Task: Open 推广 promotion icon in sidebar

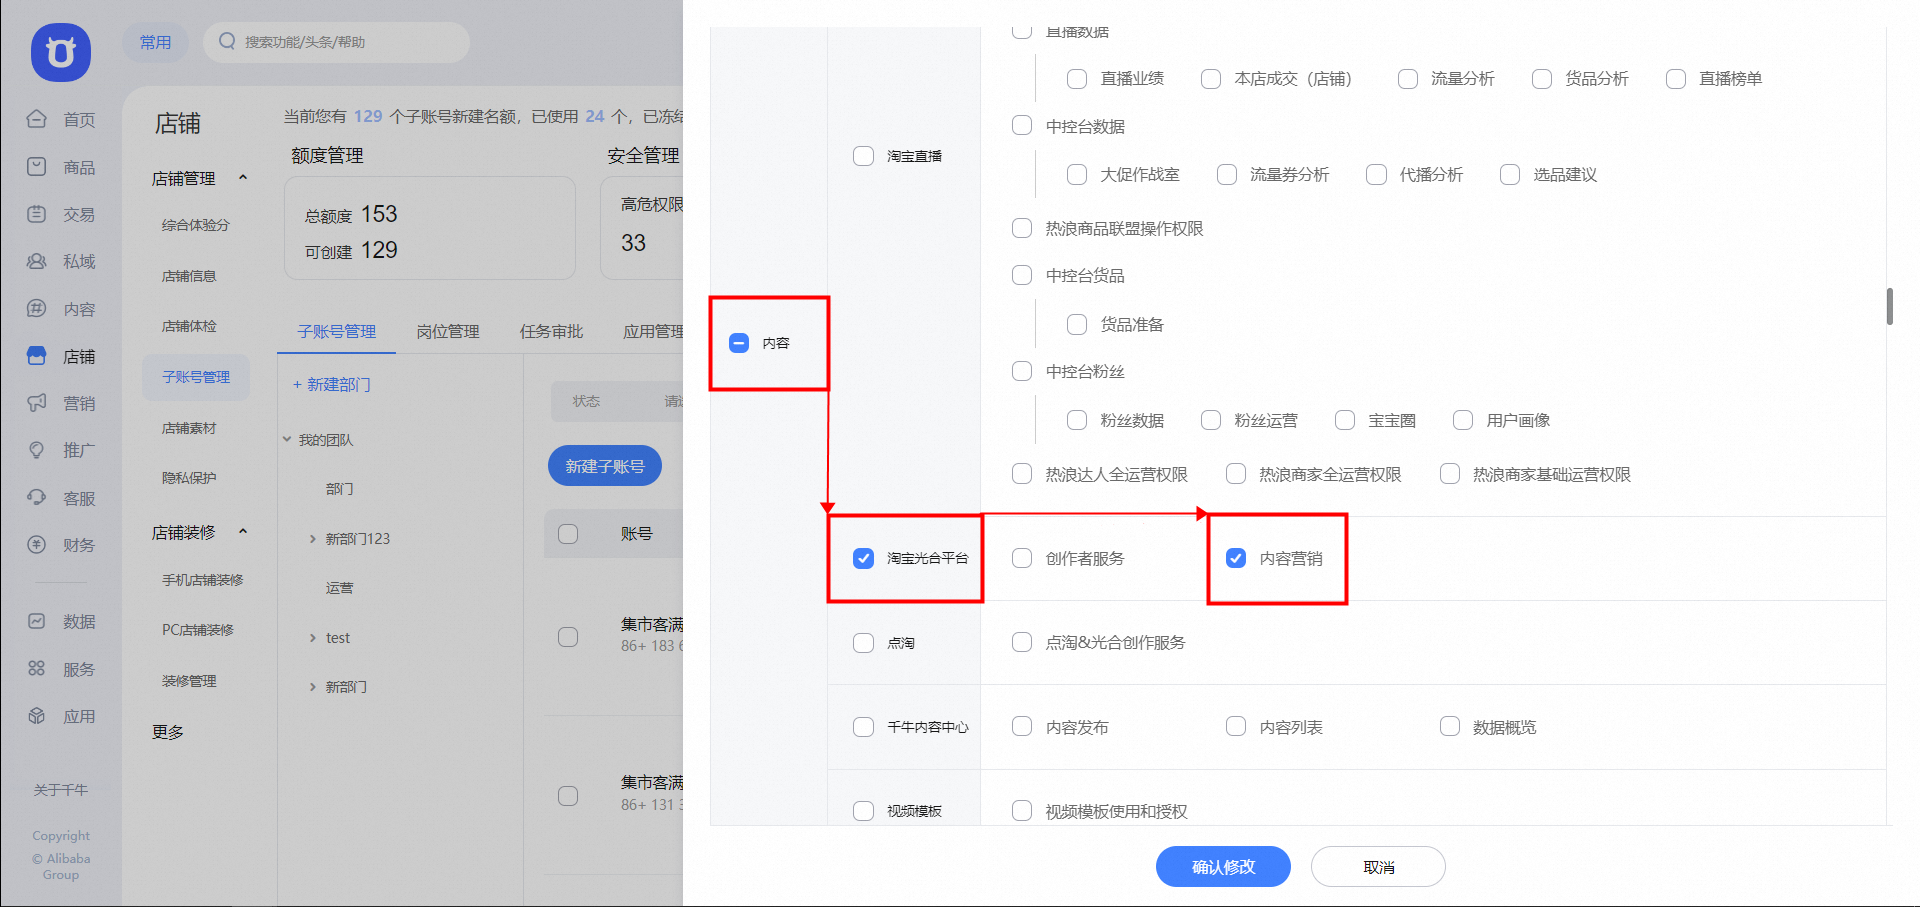Action: point(37,450)
